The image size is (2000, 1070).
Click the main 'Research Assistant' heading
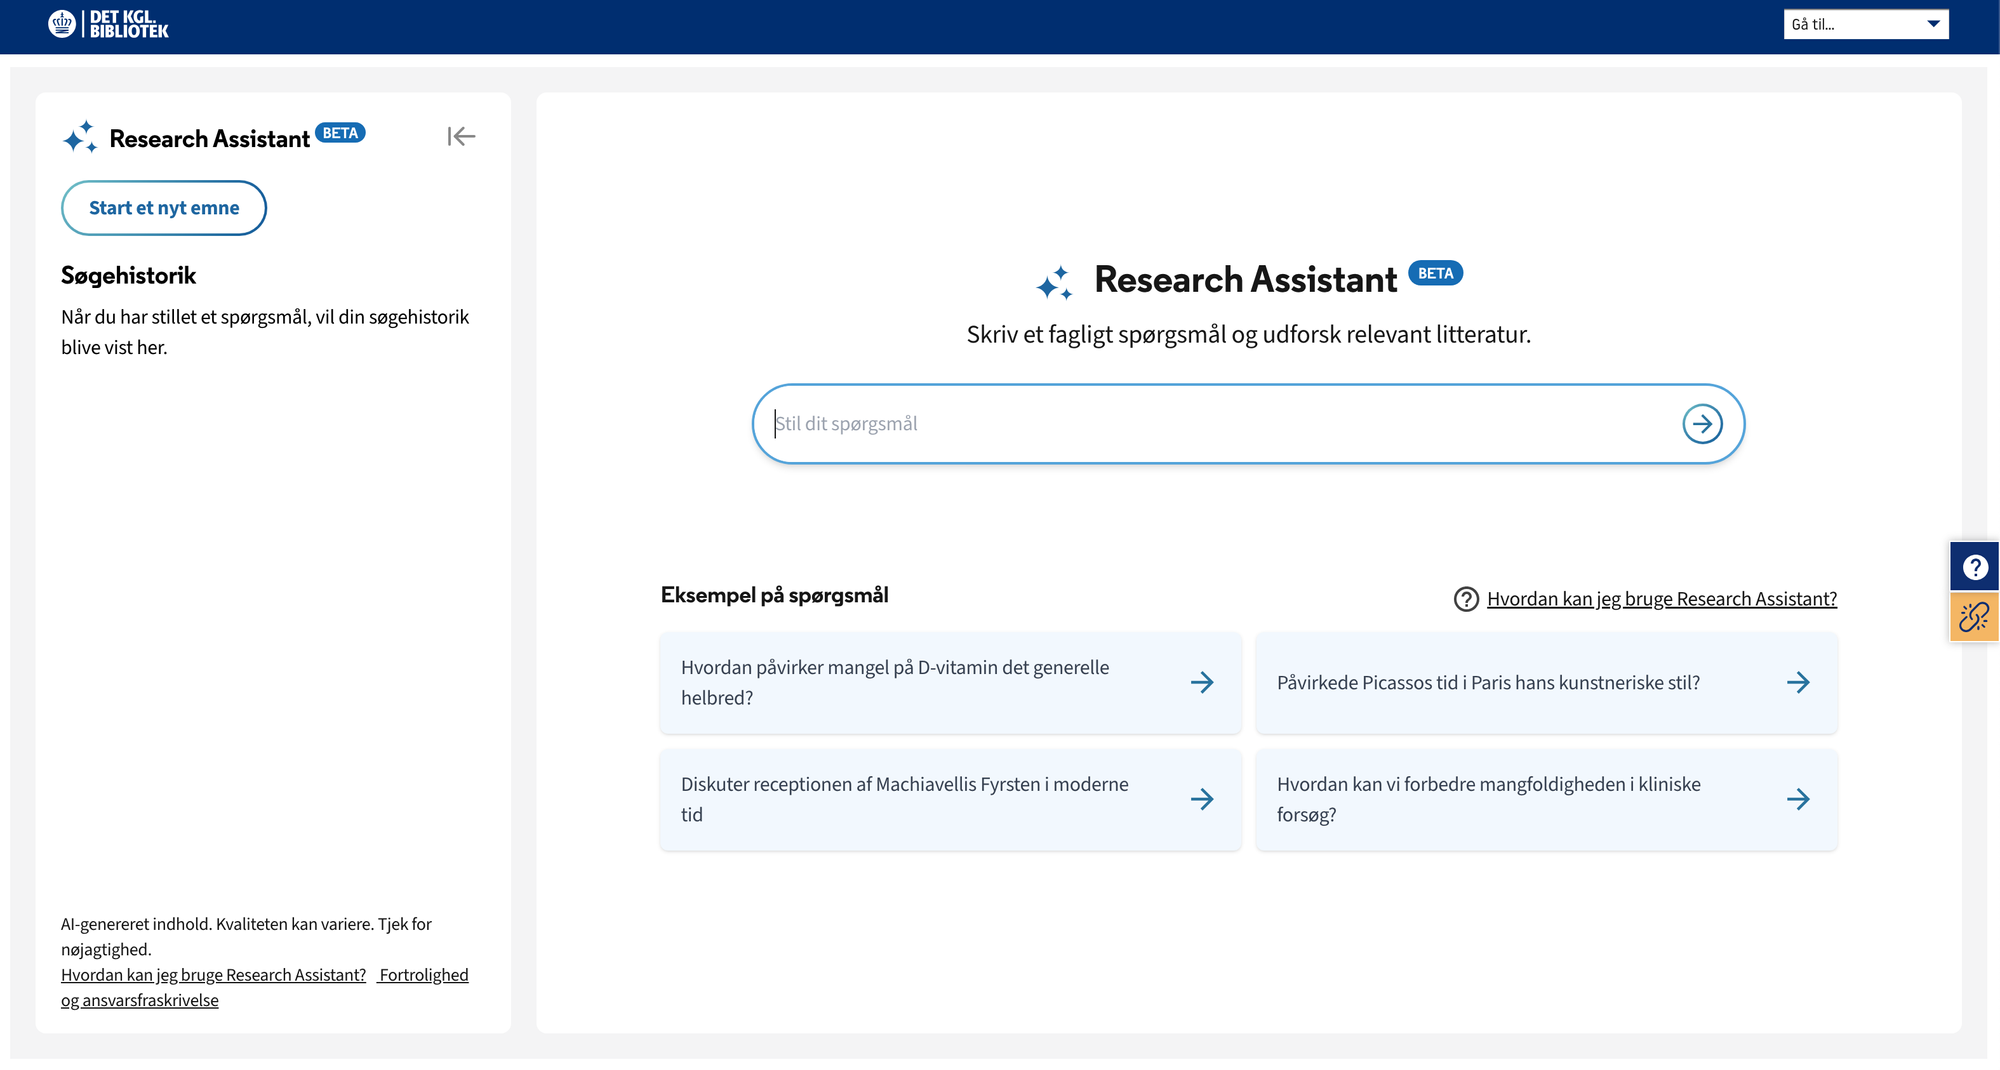(x=1245, y=280)
